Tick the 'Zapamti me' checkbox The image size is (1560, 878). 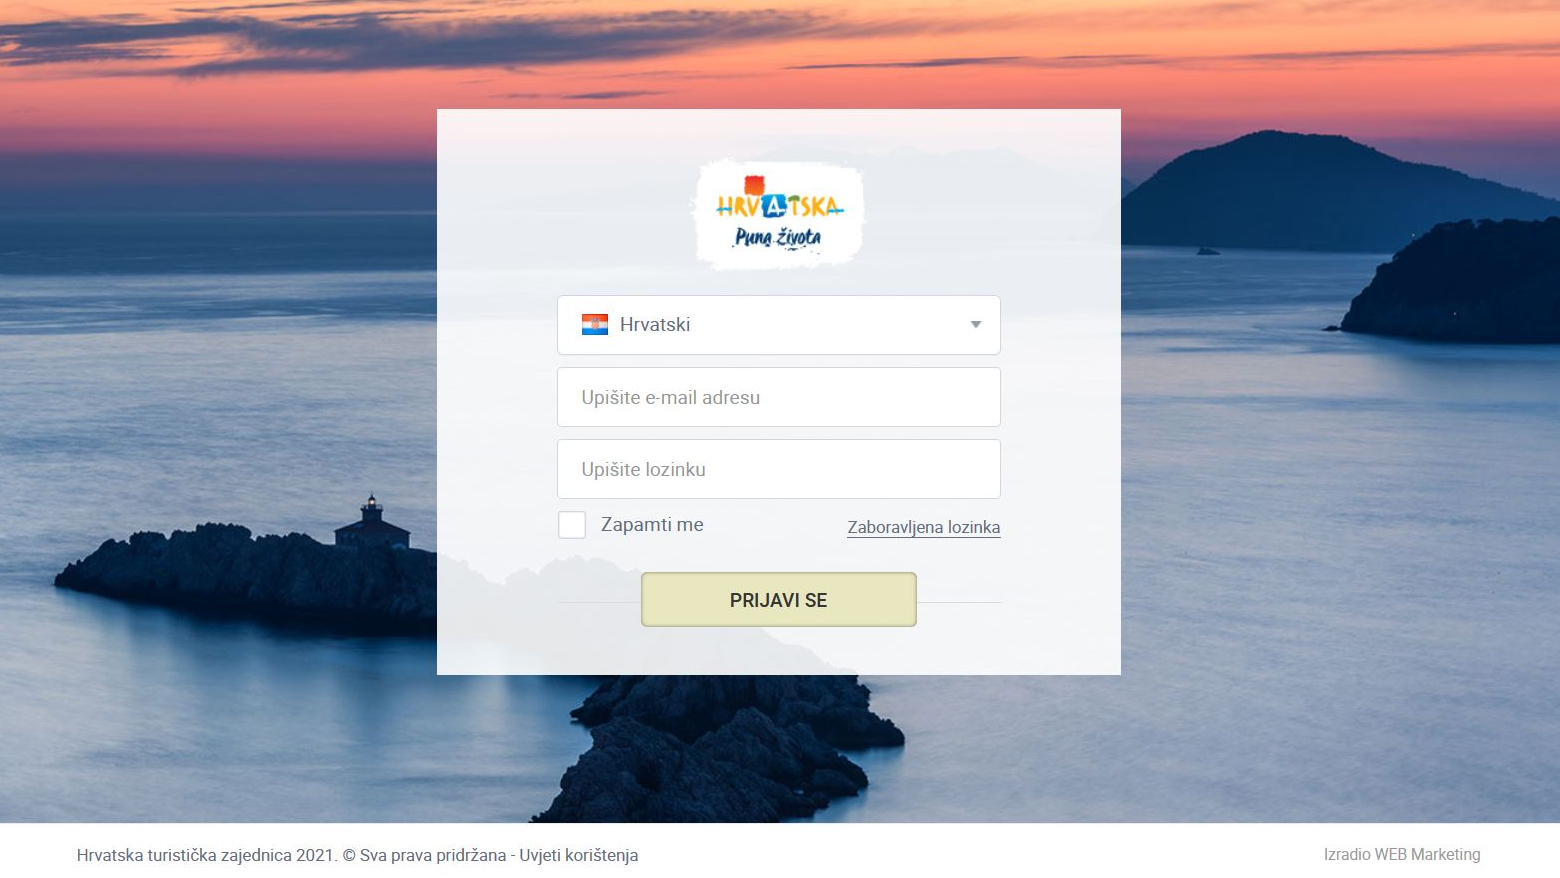pyautogui.click(x=572, y=525)
